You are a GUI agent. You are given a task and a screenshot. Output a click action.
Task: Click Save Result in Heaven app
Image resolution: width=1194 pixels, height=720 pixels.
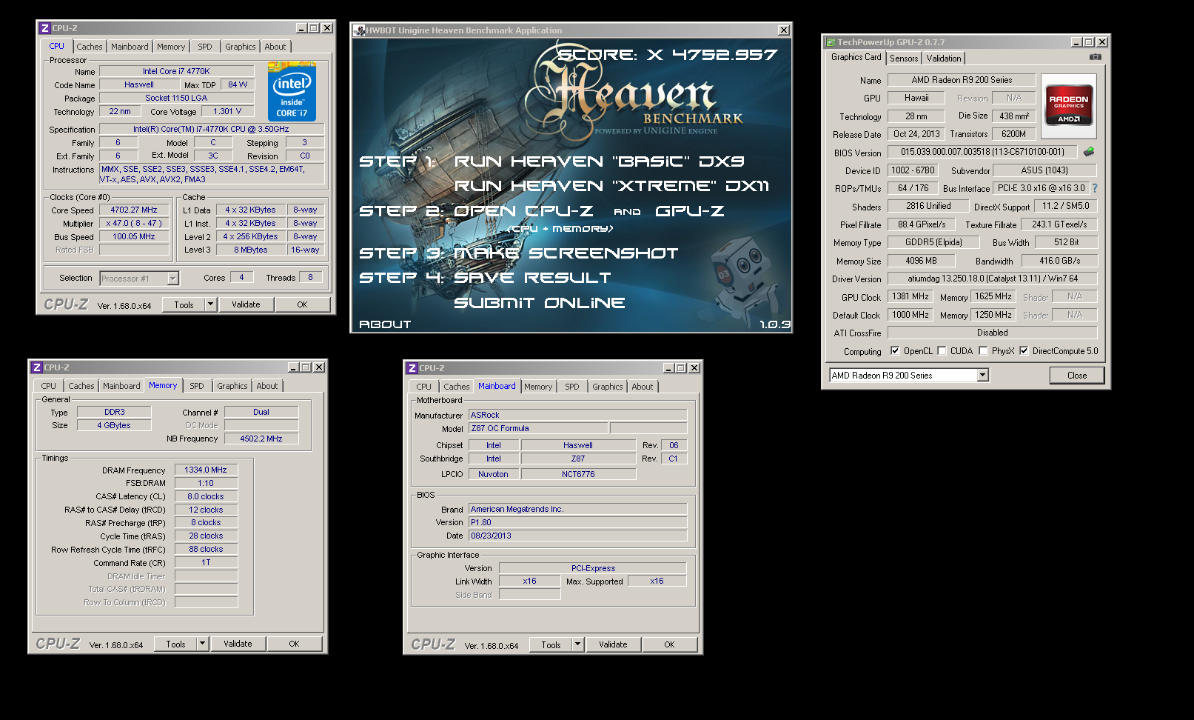532,278
